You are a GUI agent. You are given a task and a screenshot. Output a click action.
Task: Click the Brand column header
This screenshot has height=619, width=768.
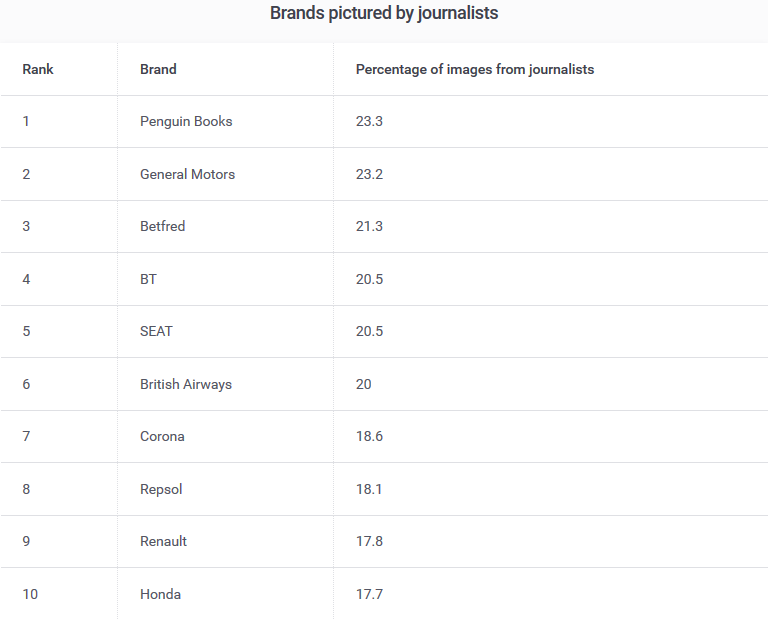tap(158, 69)
